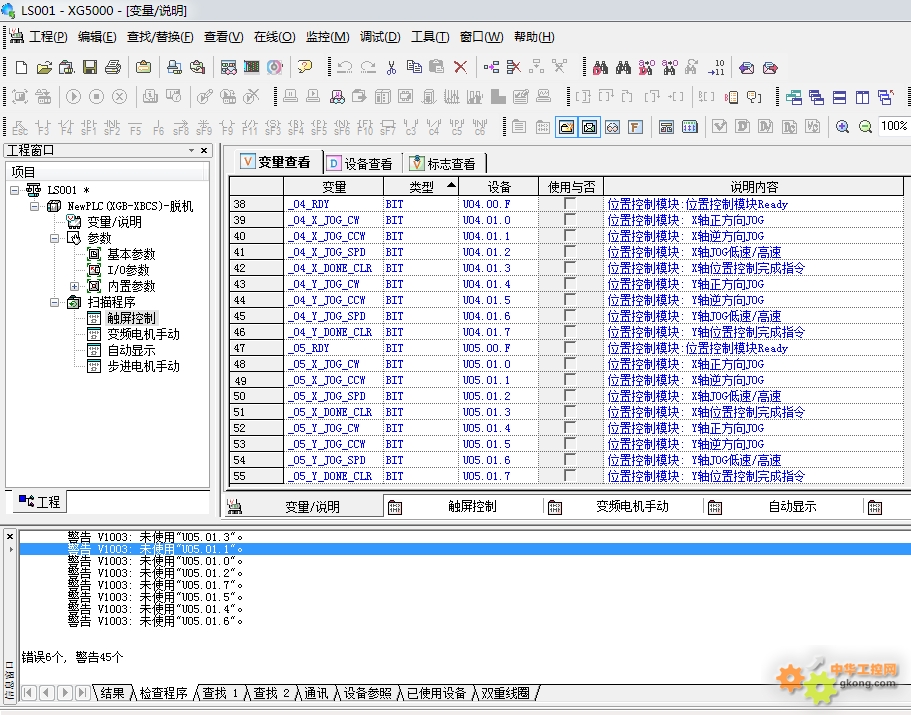Open the 双重线圈 output tab

pyautogui.click(x=505, y=693)
